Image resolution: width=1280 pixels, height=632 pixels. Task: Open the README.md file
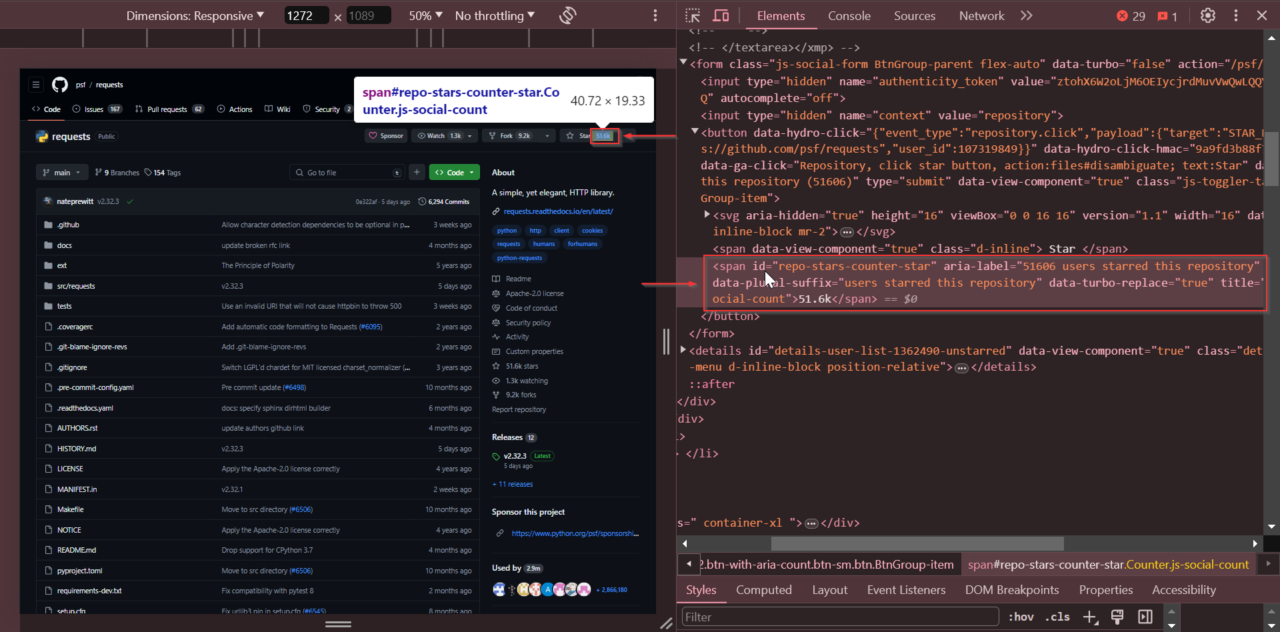(x=77, y=550)
